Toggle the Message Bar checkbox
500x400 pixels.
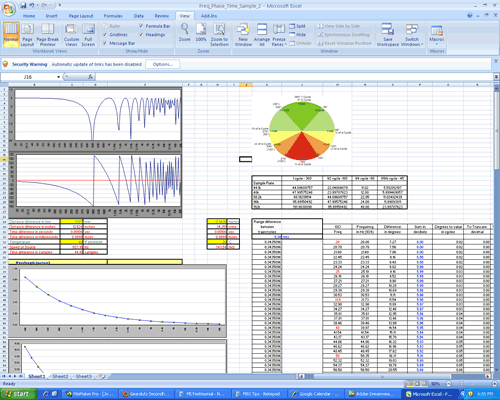105,43
